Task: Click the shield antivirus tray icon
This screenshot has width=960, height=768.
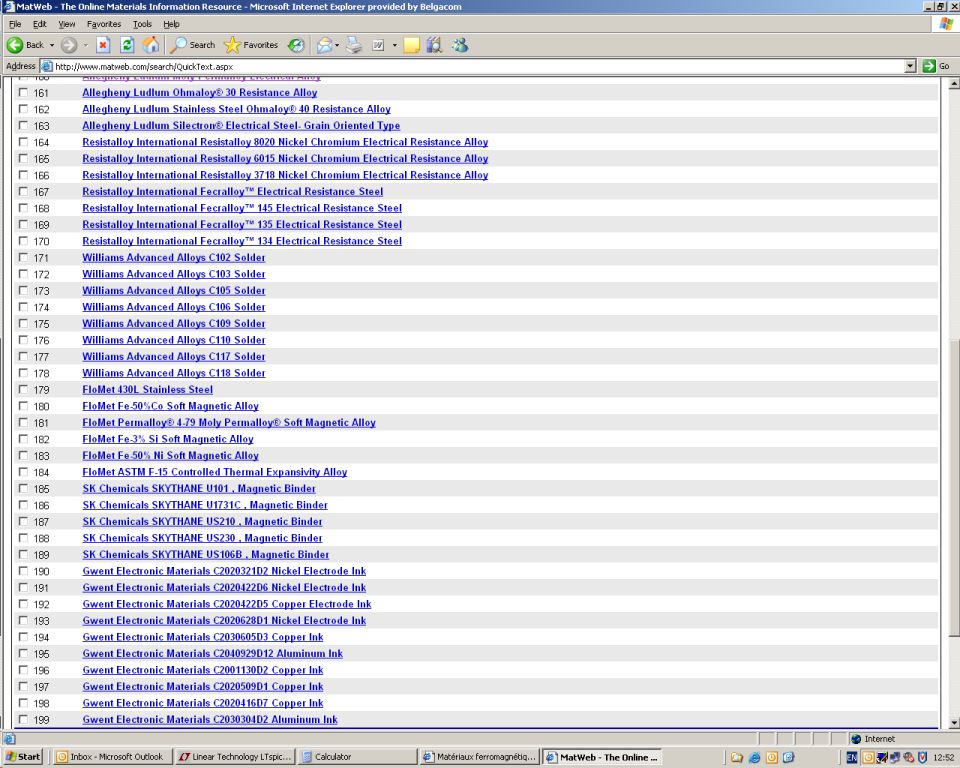Action: click(x=922, y=758)
